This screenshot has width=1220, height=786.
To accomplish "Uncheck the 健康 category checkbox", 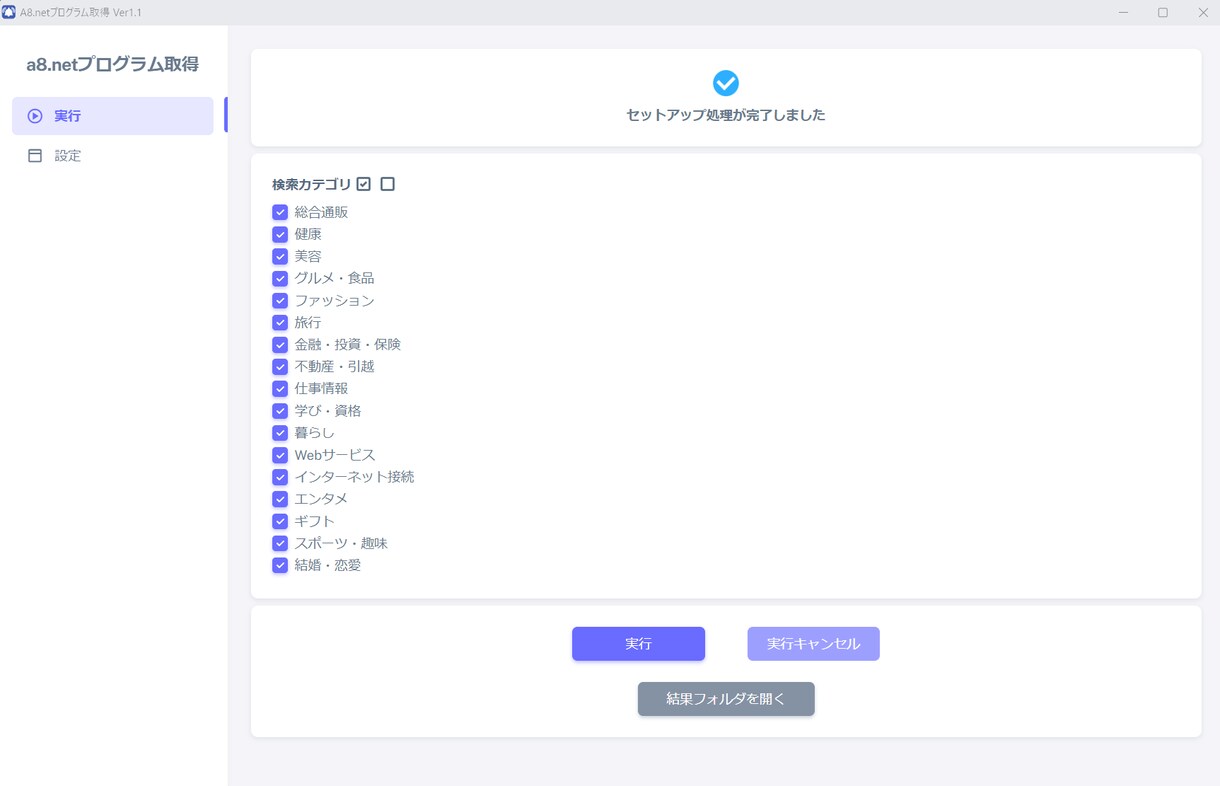I will click(280, 234).
